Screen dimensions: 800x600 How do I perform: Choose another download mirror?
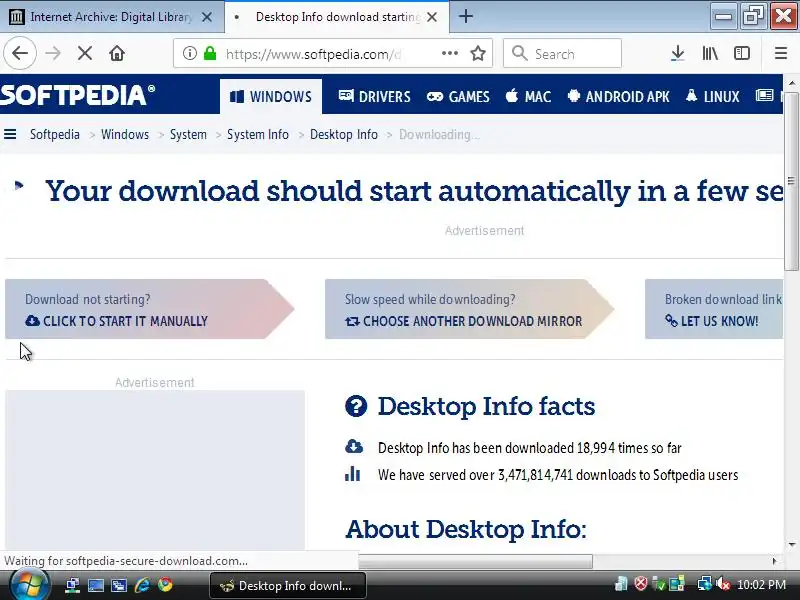click(x=469, y=309)
